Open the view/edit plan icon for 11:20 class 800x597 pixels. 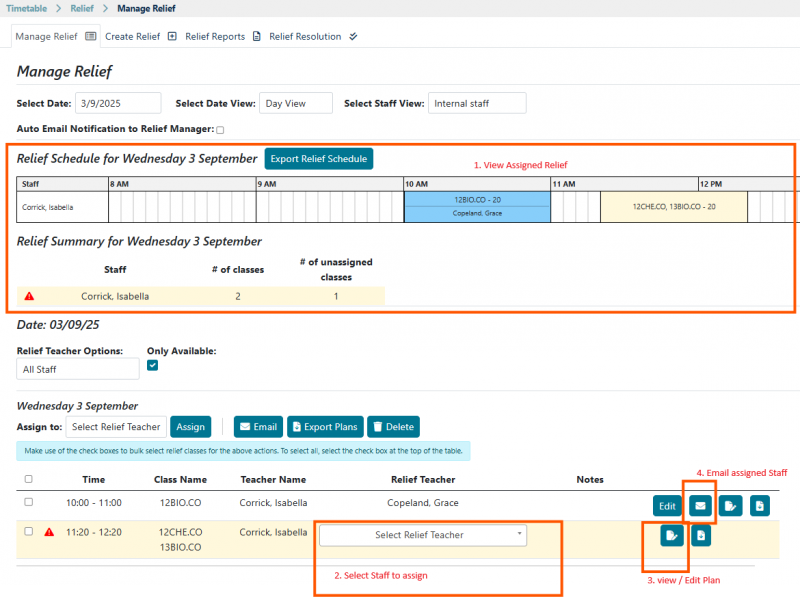point(670,536)
